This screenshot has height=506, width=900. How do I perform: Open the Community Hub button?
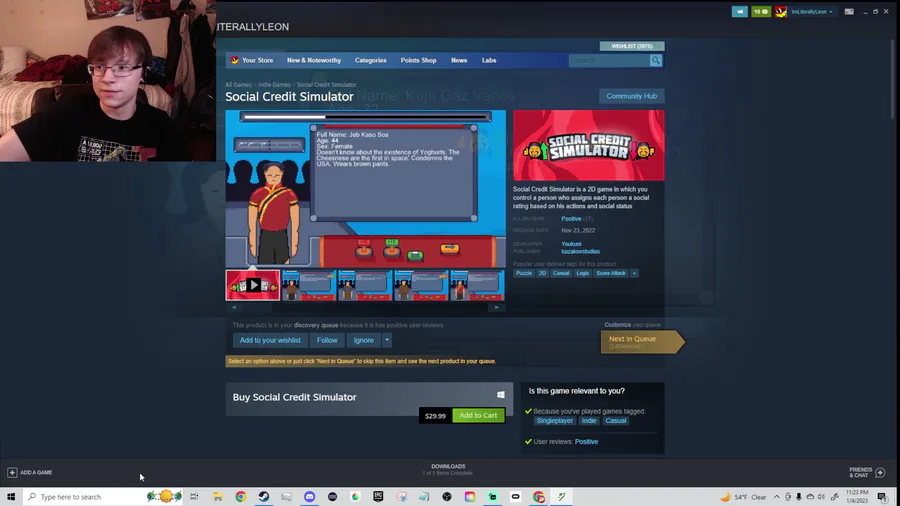pyautogui.click(x=631, y=96)
